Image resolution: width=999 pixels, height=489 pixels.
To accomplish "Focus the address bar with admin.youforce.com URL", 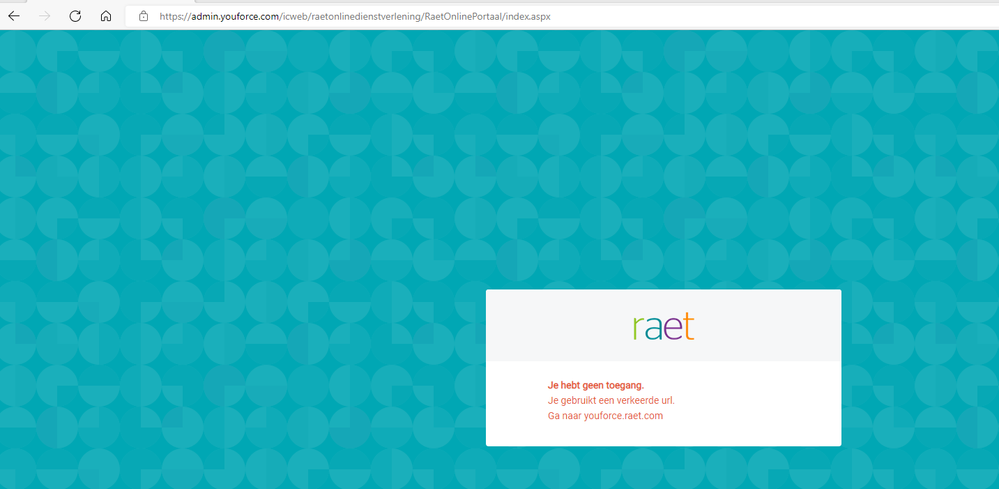I will click(562, 16).
